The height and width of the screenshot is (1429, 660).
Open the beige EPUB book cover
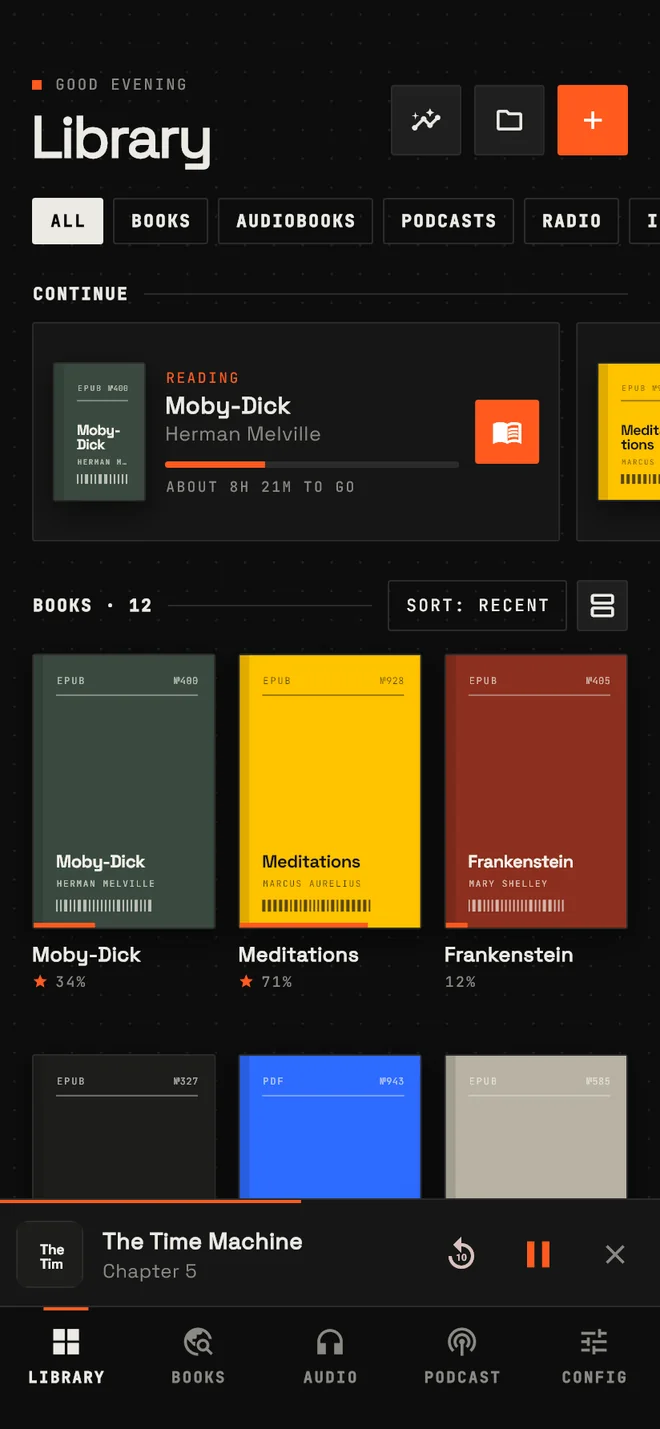(536, 1126)
